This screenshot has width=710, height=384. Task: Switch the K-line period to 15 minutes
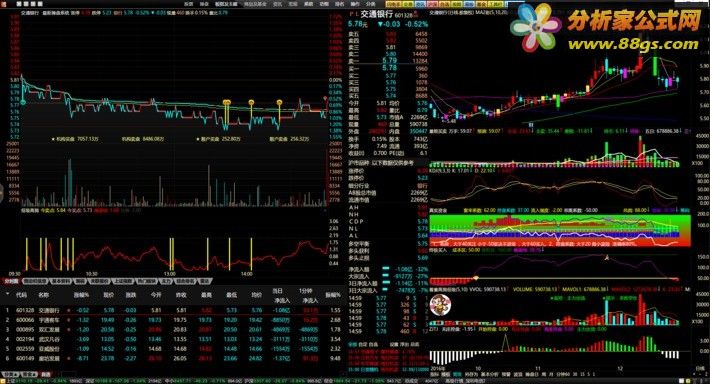582,374
